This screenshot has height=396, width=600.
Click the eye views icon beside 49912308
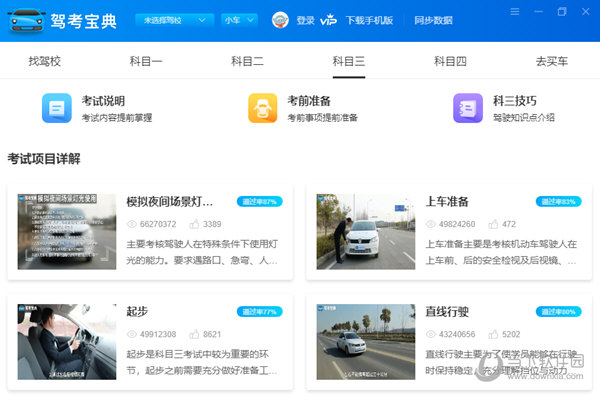(132, 334)
